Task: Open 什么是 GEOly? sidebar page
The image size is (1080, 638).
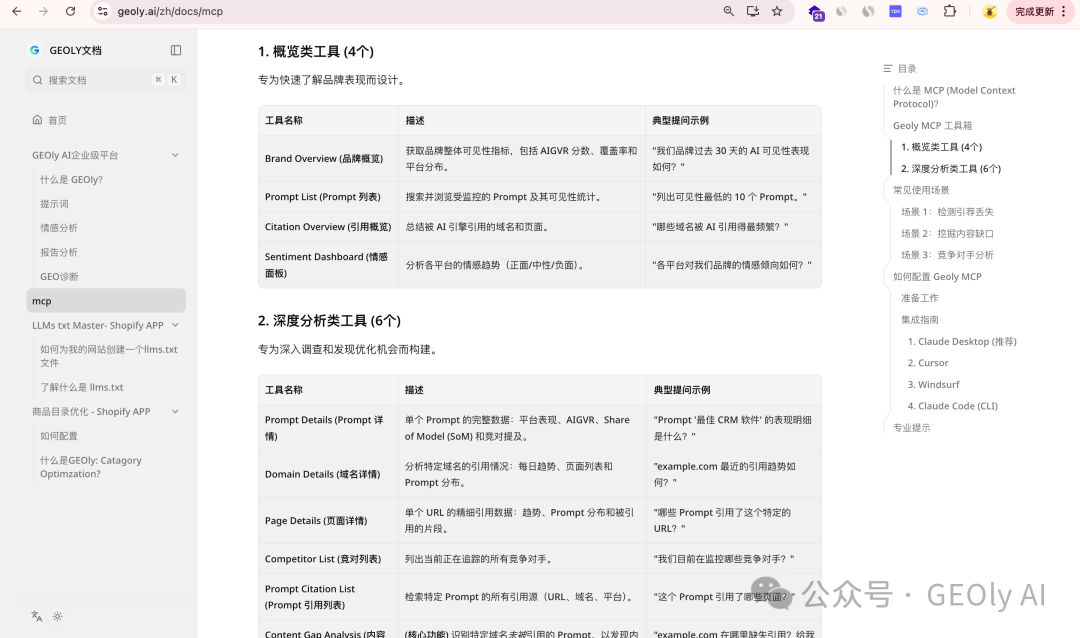Action: coord(72,179)
